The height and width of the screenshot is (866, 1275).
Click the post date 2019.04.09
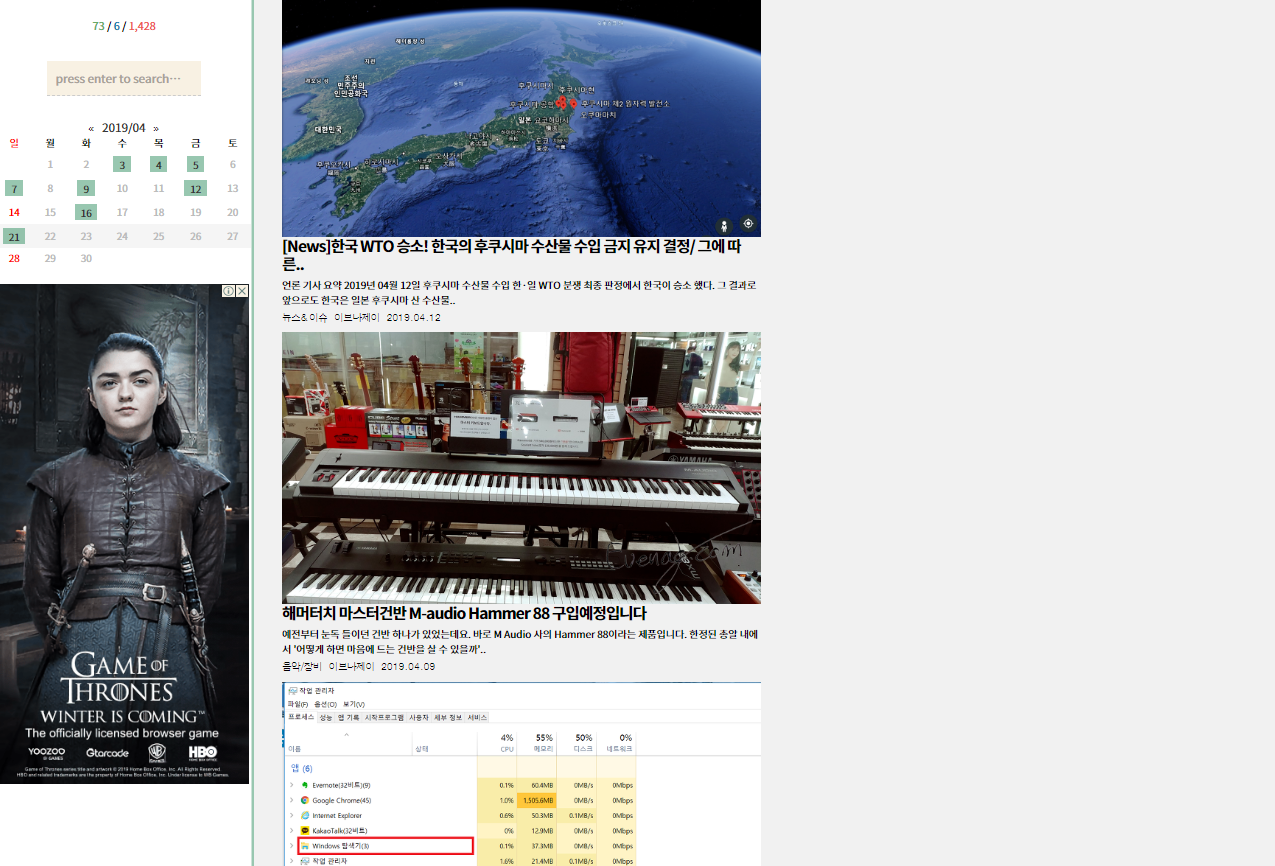click(x=408, y=667)
